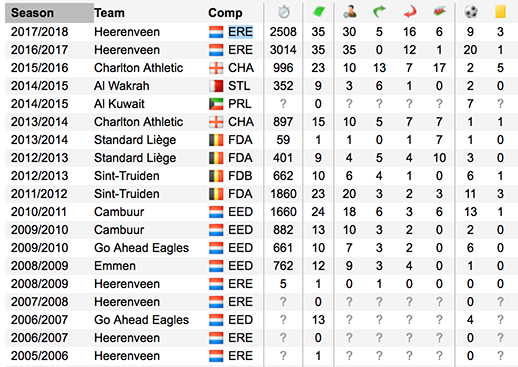Click the yellow card icon
This screenshot has width=518, height=367.
[x=500, y=12]
